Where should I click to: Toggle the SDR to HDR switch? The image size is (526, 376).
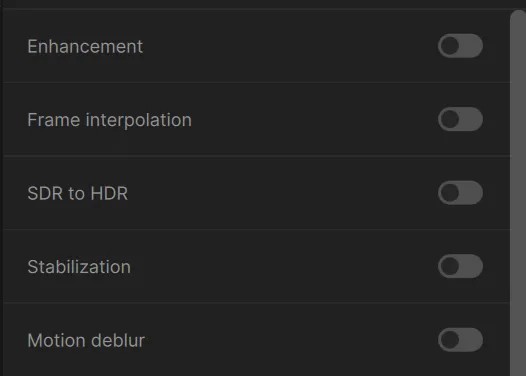pyautogui.click(x=460, y=193)
